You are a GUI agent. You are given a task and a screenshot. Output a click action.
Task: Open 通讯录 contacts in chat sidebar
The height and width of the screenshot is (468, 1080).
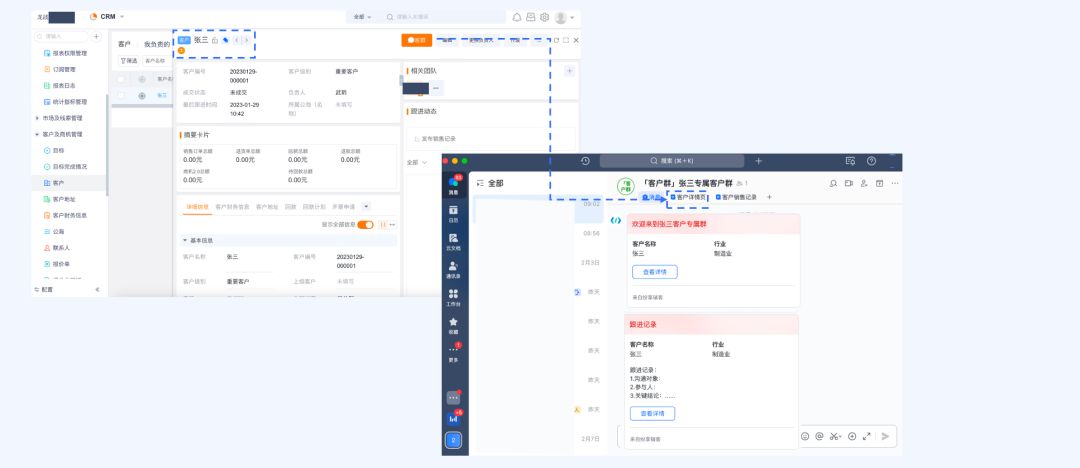pos(453,269)
